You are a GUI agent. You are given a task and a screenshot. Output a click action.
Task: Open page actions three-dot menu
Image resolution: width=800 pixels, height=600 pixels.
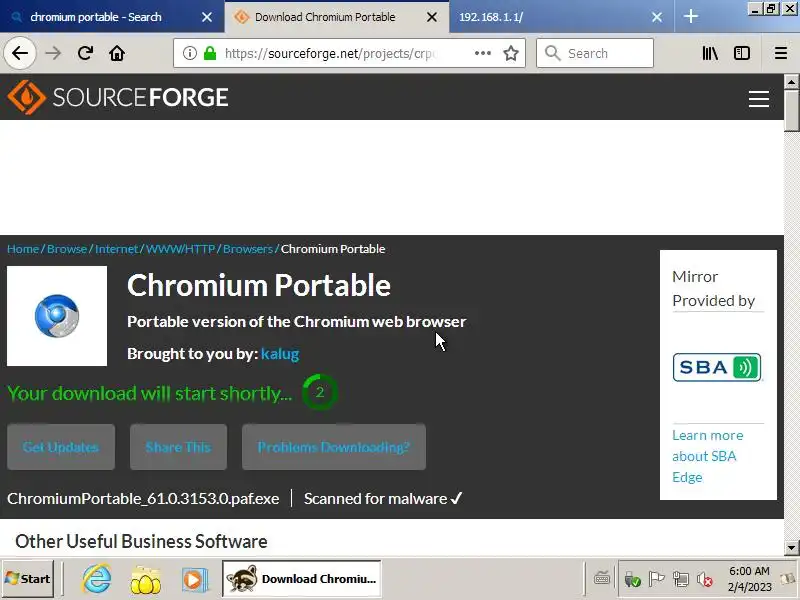pos(483,53)
